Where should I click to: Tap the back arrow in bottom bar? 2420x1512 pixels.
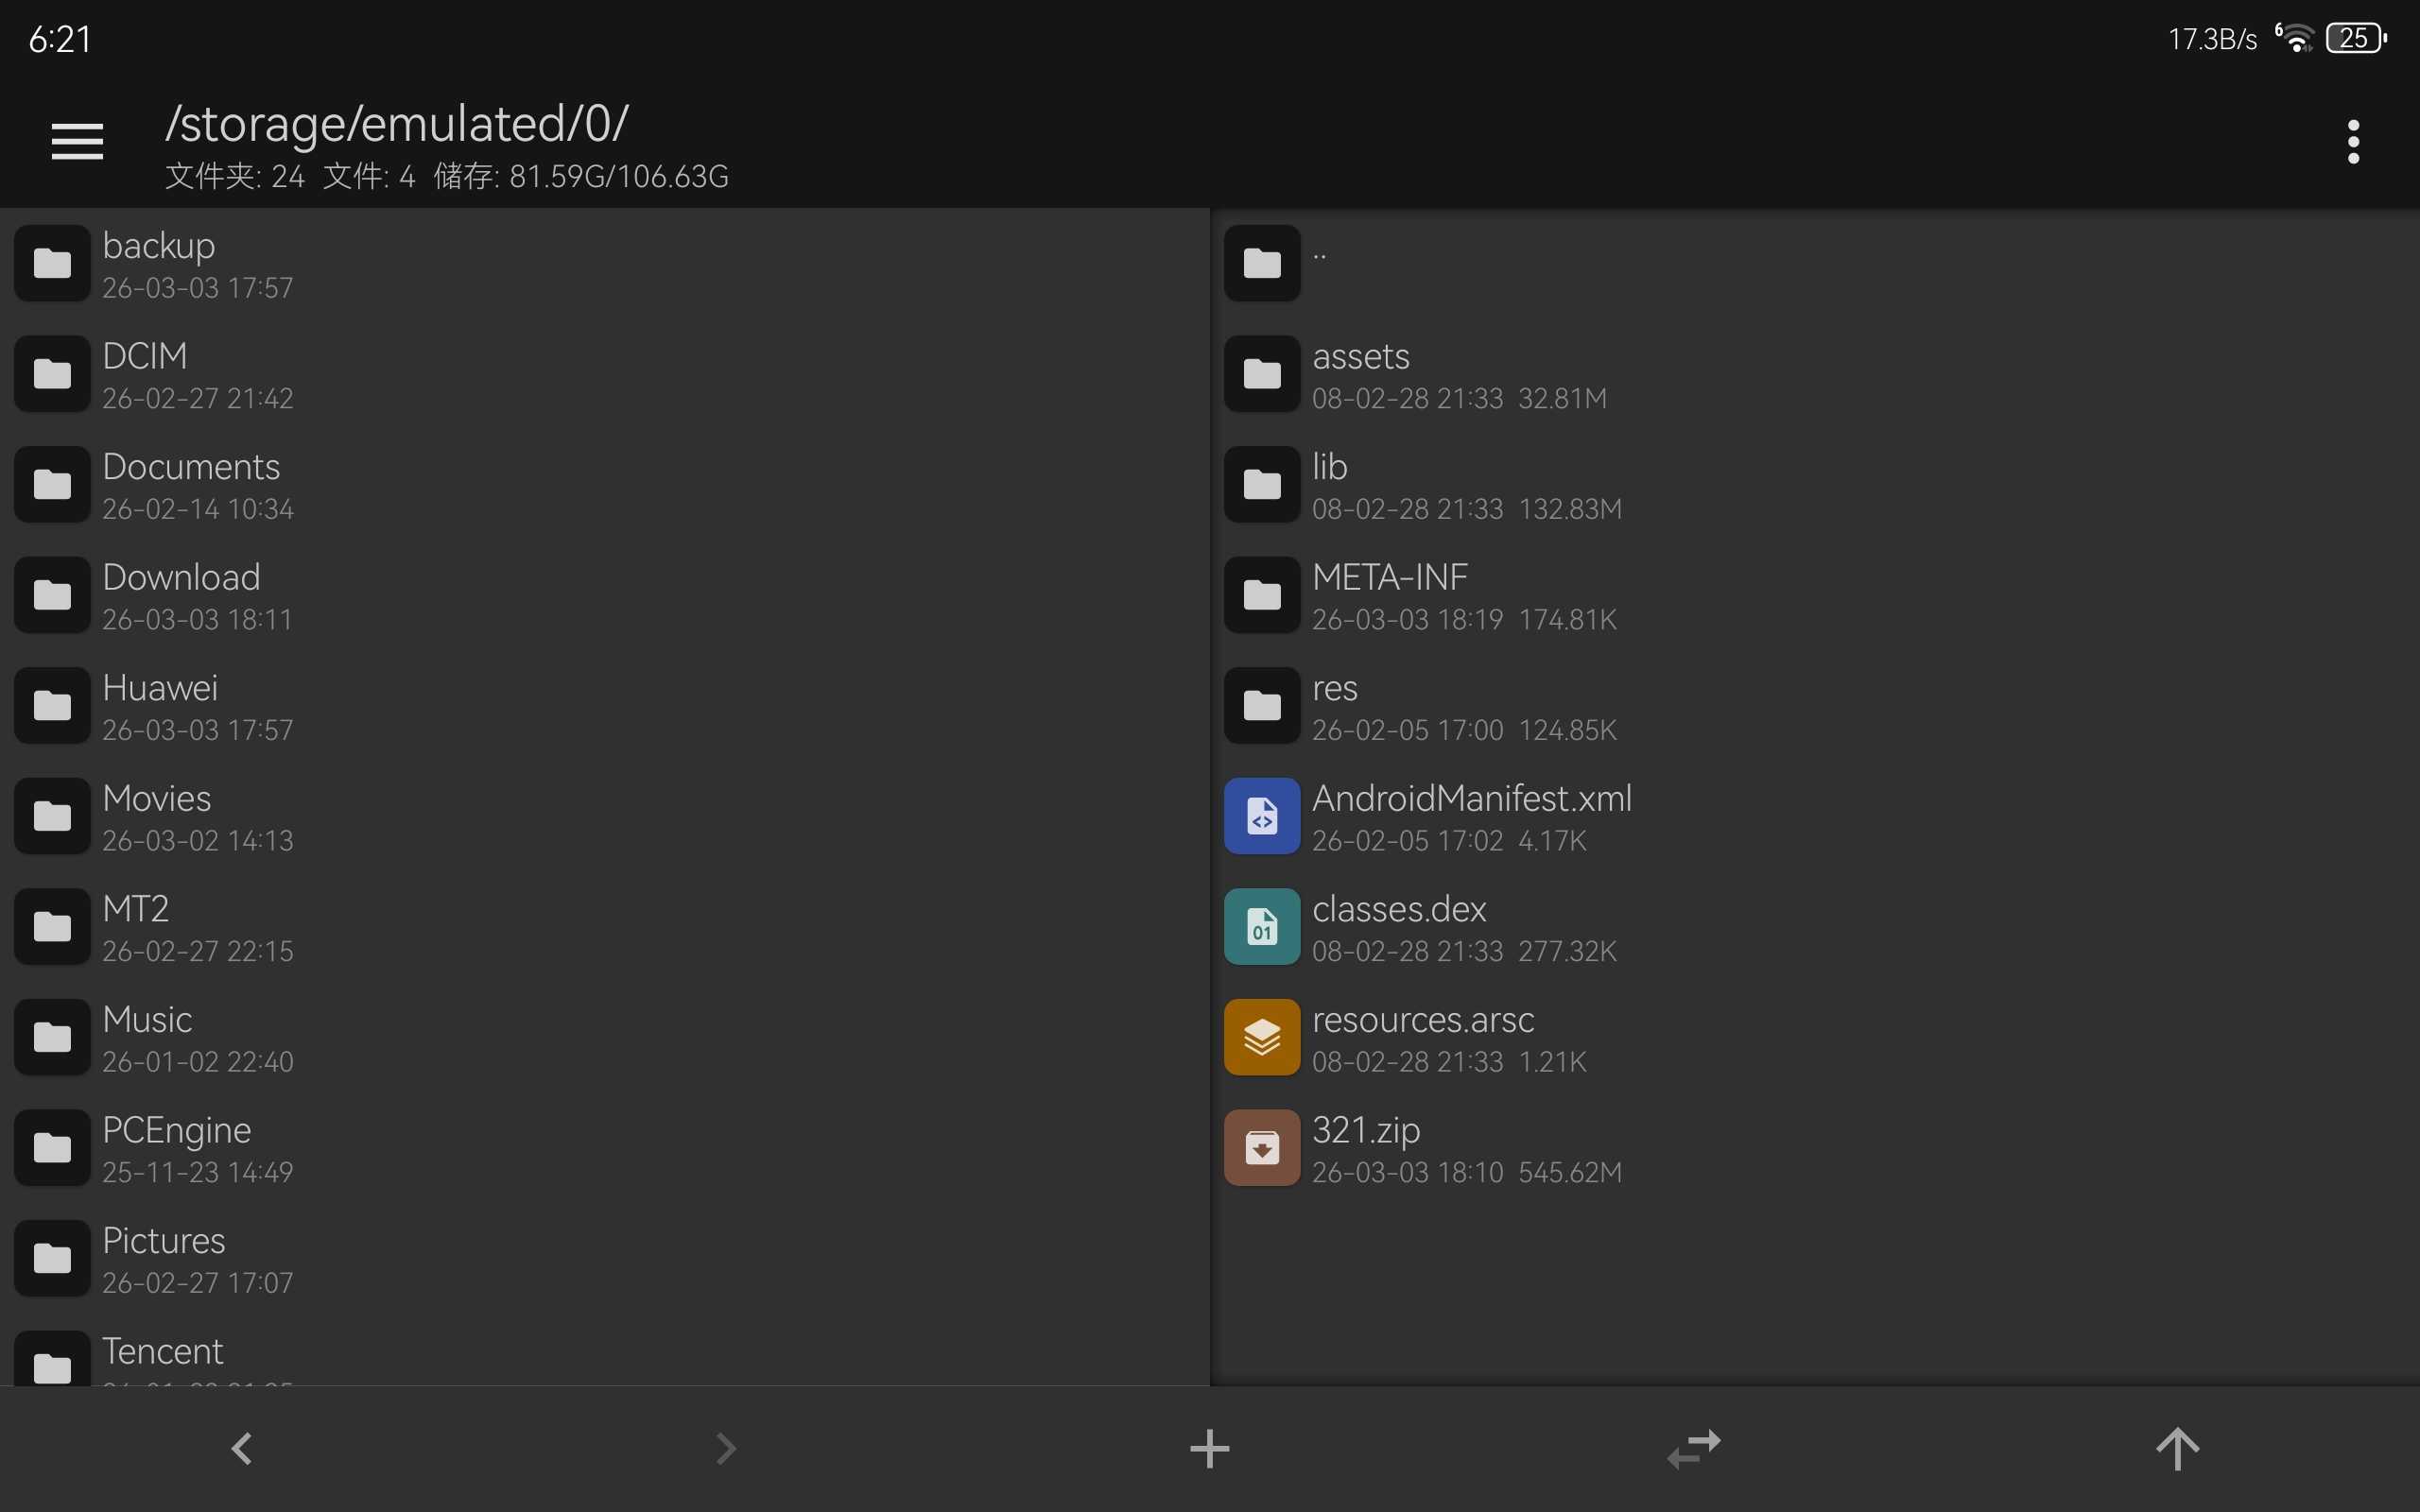tap(241, 1448)
